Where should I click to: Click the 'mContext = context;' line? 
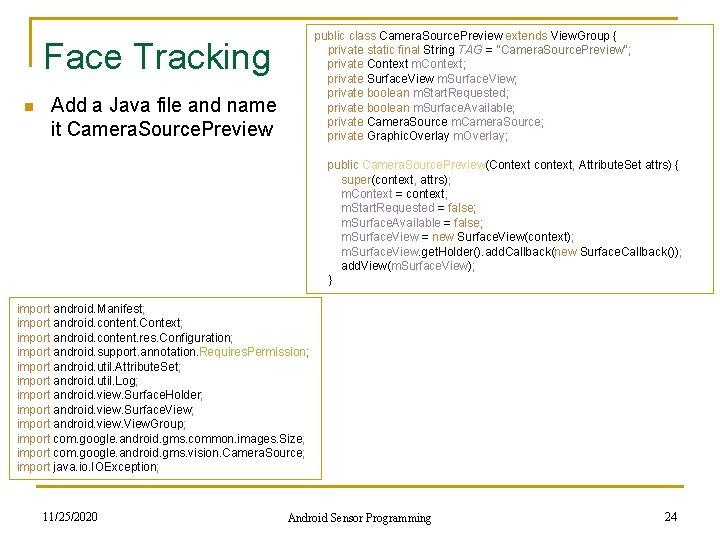pyautogui.click(x=394, y=194)
